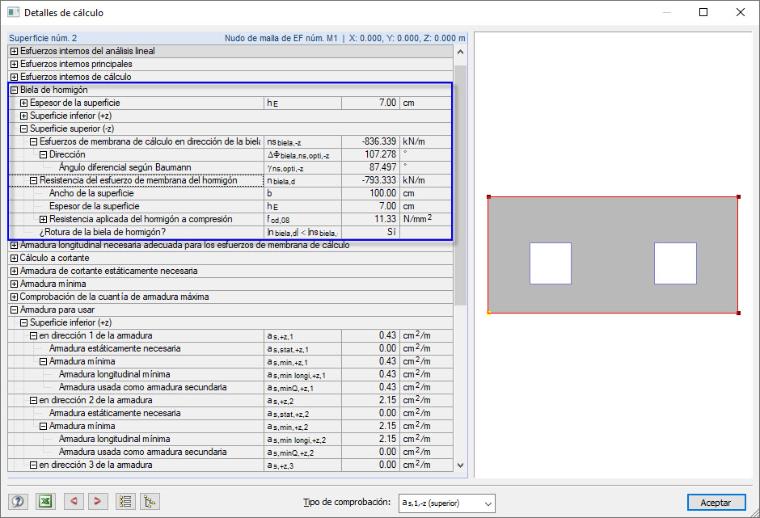Expand Armadura de cortante estáticamente necesaria

(x=14, y=271)
